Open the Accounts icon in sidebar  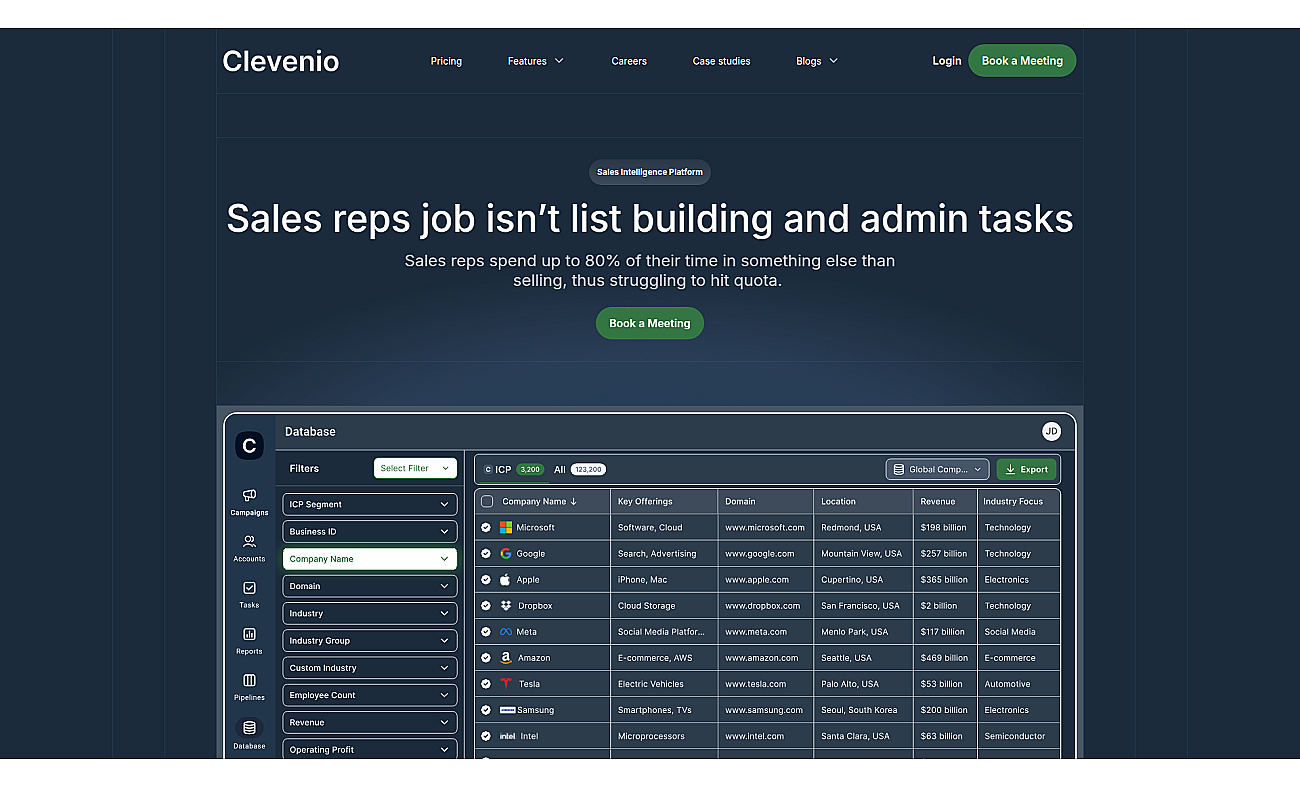tap(249, 541)
